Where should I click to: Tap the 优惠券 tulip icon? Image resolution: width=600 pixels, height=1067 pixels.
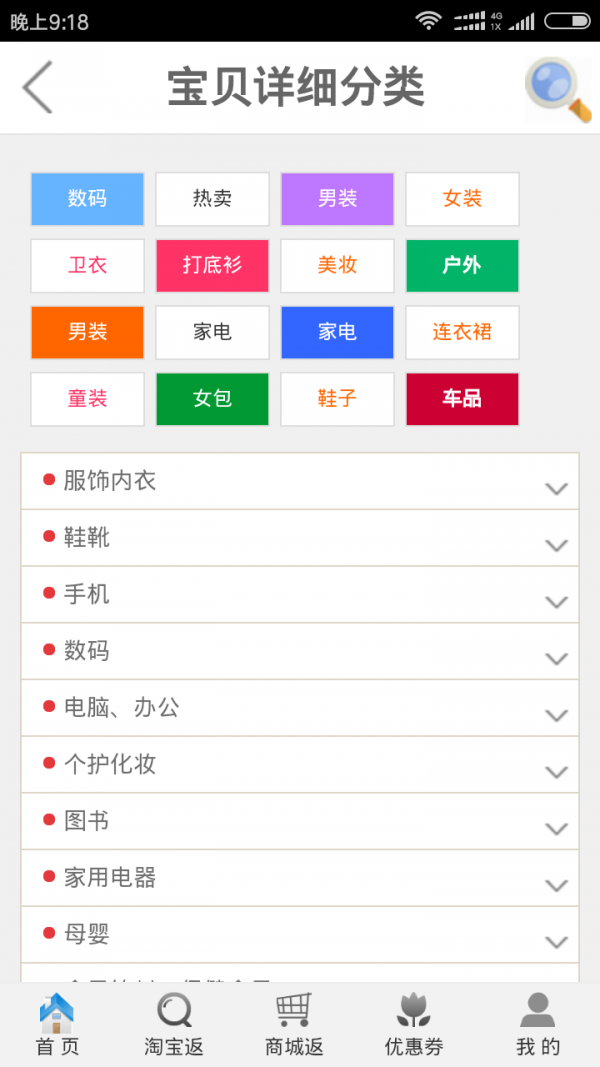(413, 1011)
